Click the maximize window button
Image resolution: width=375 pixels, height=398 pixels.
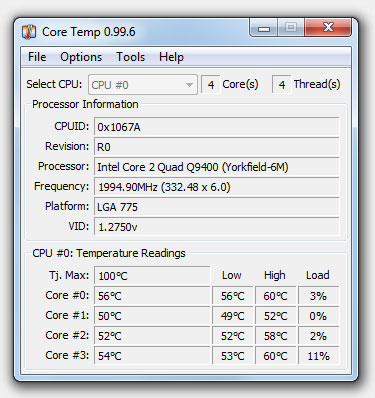tap(291, 27)
